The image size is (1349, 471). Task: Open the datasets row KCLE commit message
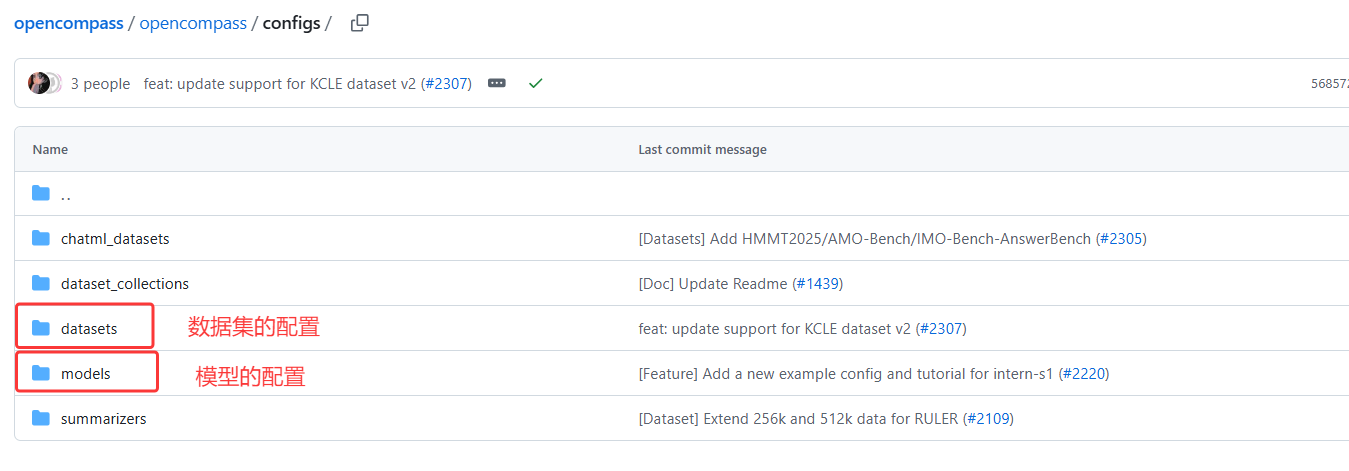(774, 329)
